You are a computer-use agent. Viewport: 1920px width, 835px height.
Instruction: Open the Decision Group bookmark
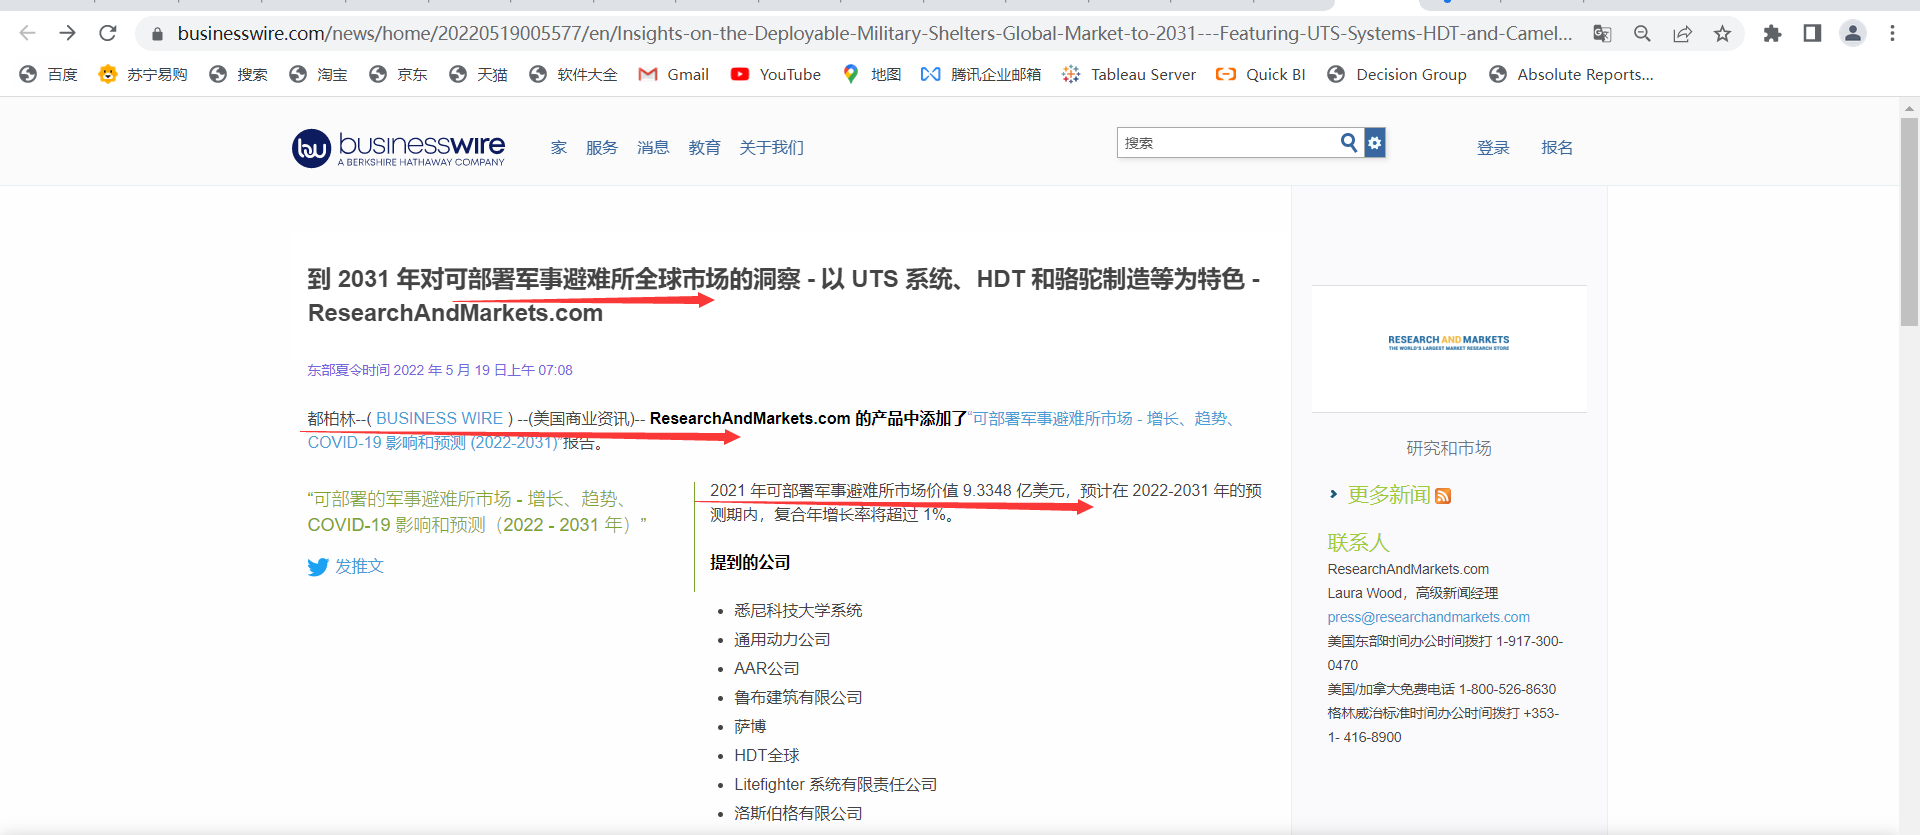1397,74
